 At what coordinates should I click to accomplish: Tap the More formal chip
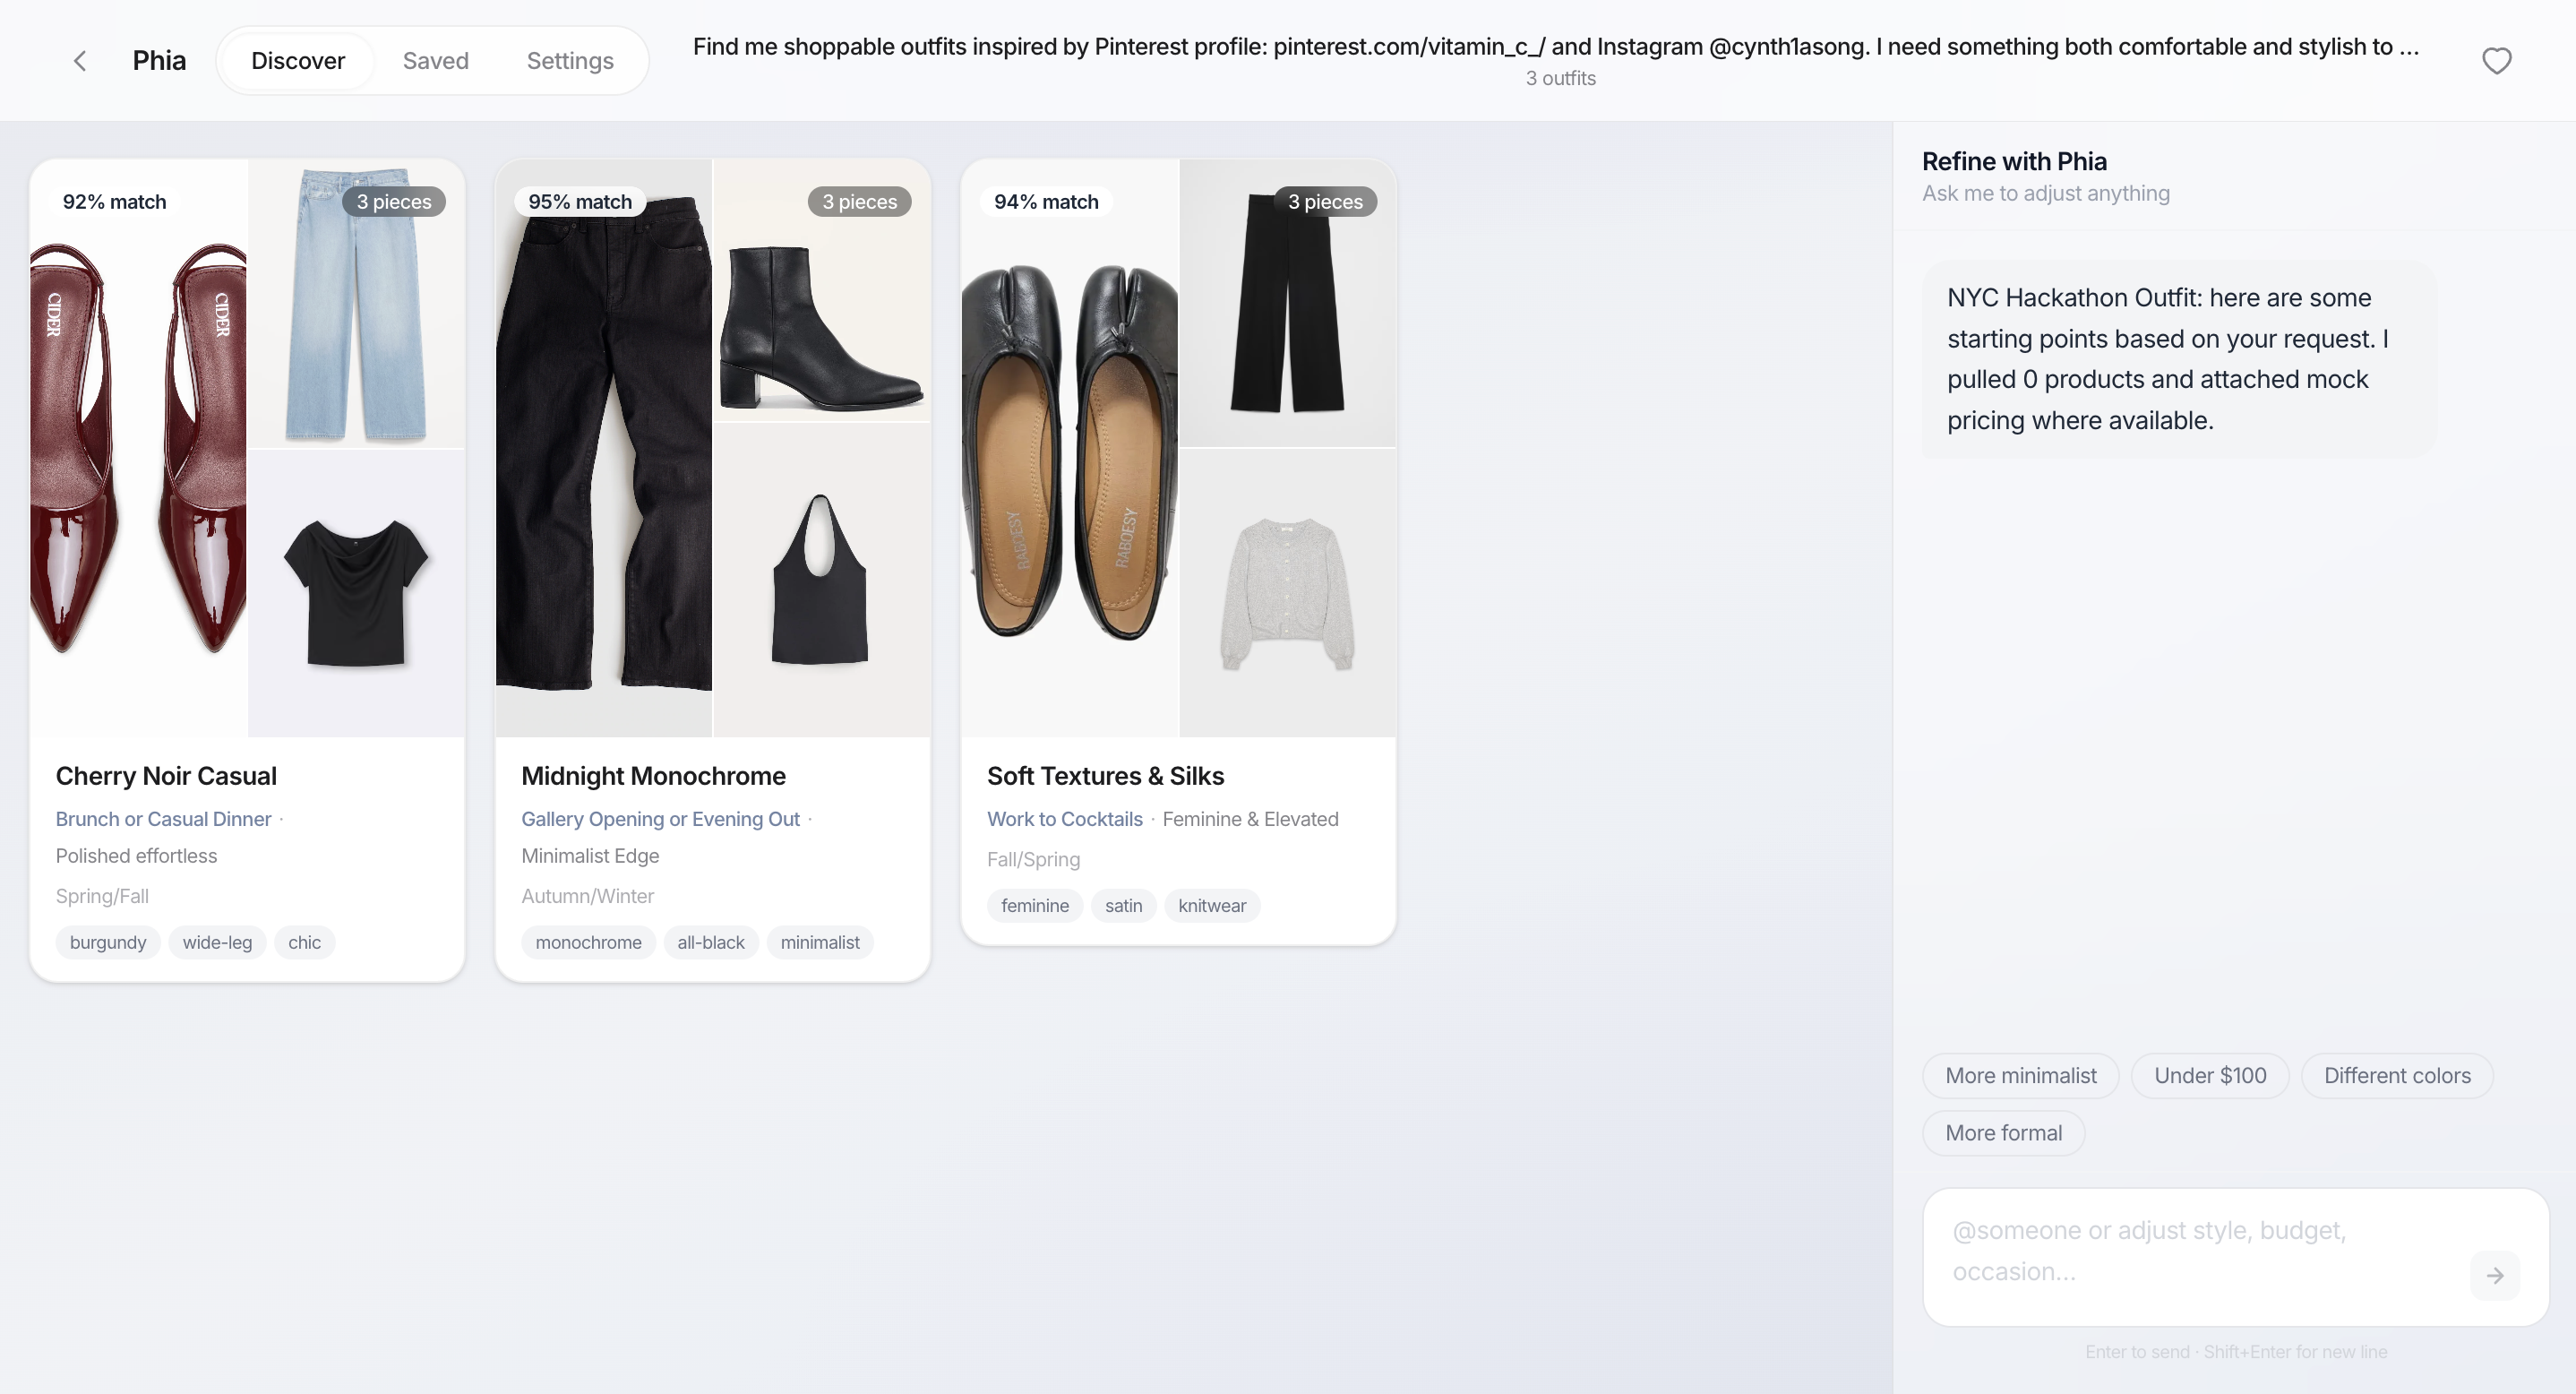(2003, 1133)
